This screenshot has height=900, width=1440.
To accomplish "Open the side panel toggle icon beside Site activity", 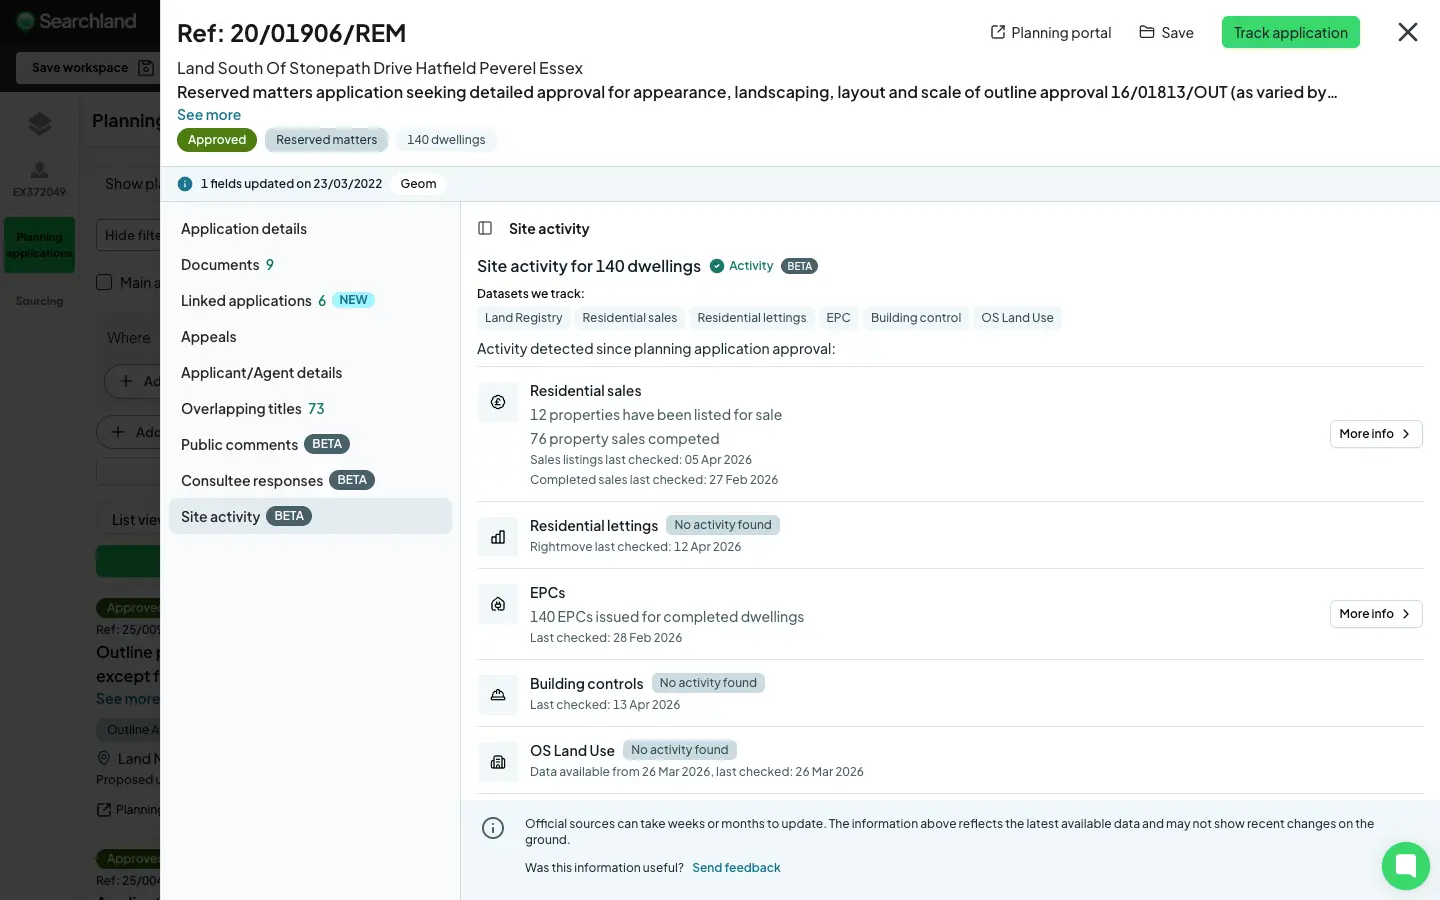I will click(485, 228).
